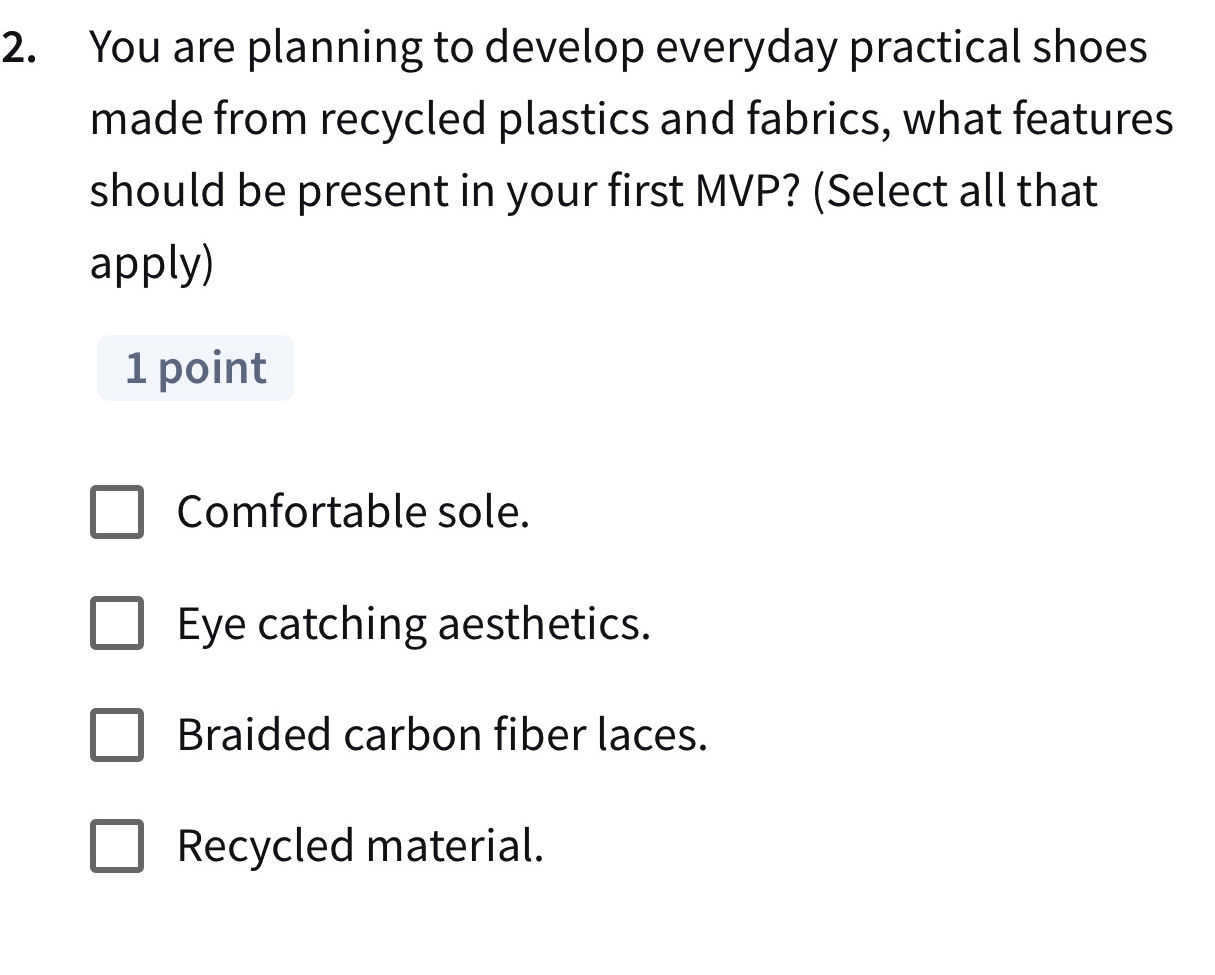1215x975 pixels.
Task: Click the "1 point" badge
Action: pos(196,368)
